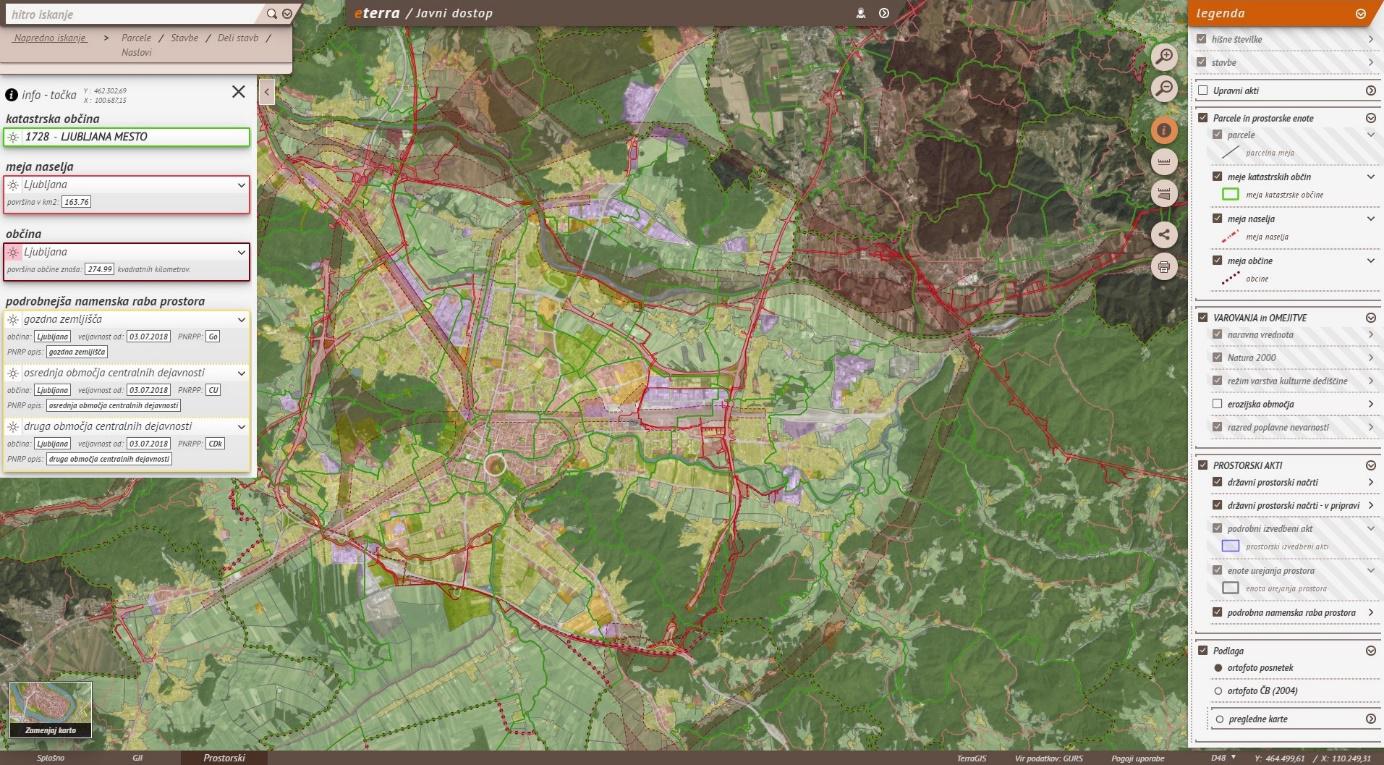
Task: Collapse the VAROVANJA in OMEJITVE section
Action: (x=1371, y=318)
